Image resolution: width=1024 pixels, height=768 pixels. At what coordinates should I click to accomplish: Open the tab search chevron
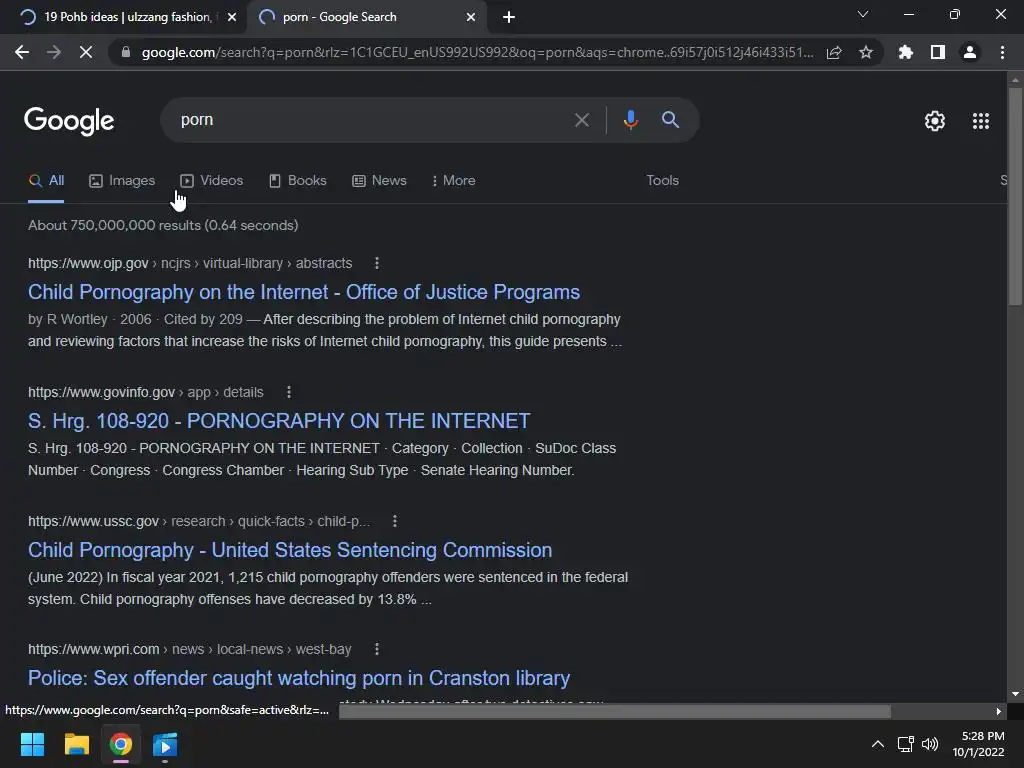863,14
